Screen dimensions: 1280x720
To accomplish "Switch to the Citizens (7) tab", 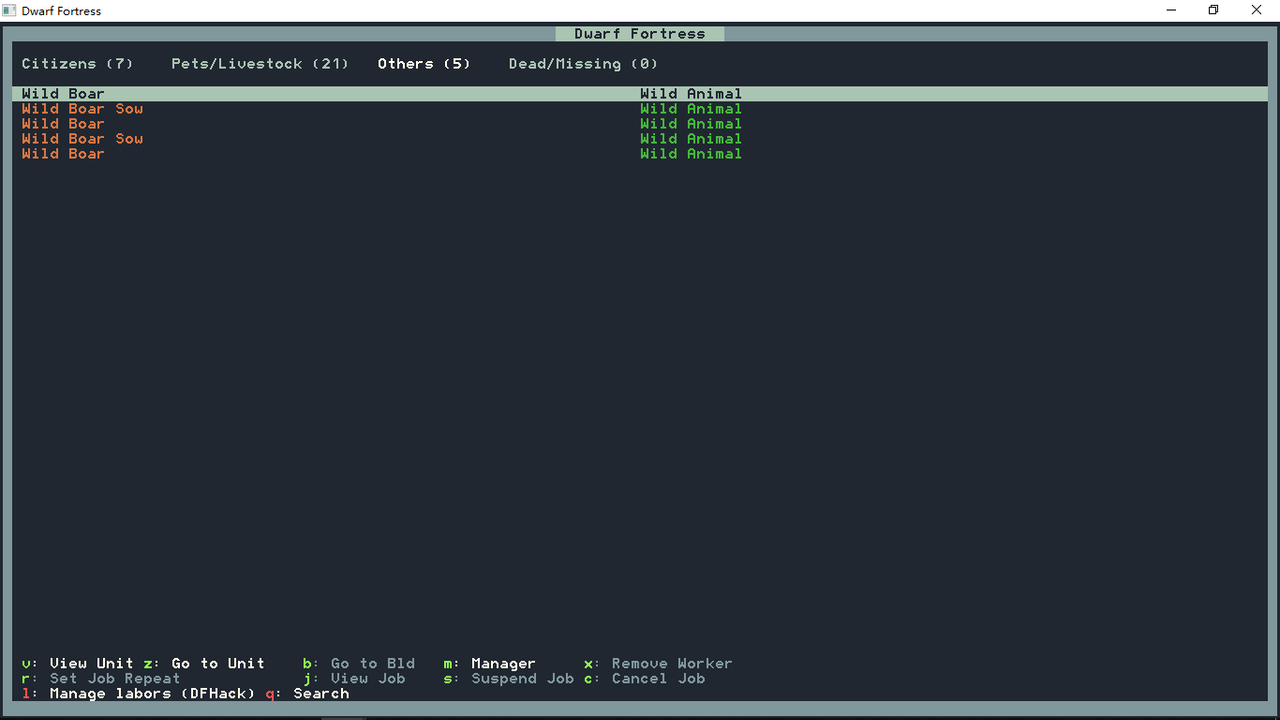I will point(77,64).
